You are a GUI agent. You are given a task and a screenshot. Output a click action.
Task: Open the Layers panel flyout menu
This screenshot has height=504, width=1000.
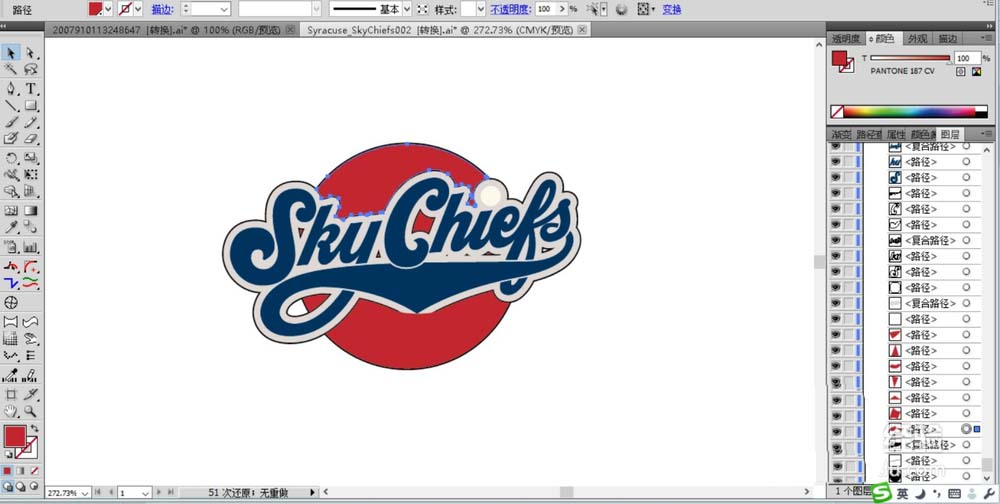click(x=988, y=134)
